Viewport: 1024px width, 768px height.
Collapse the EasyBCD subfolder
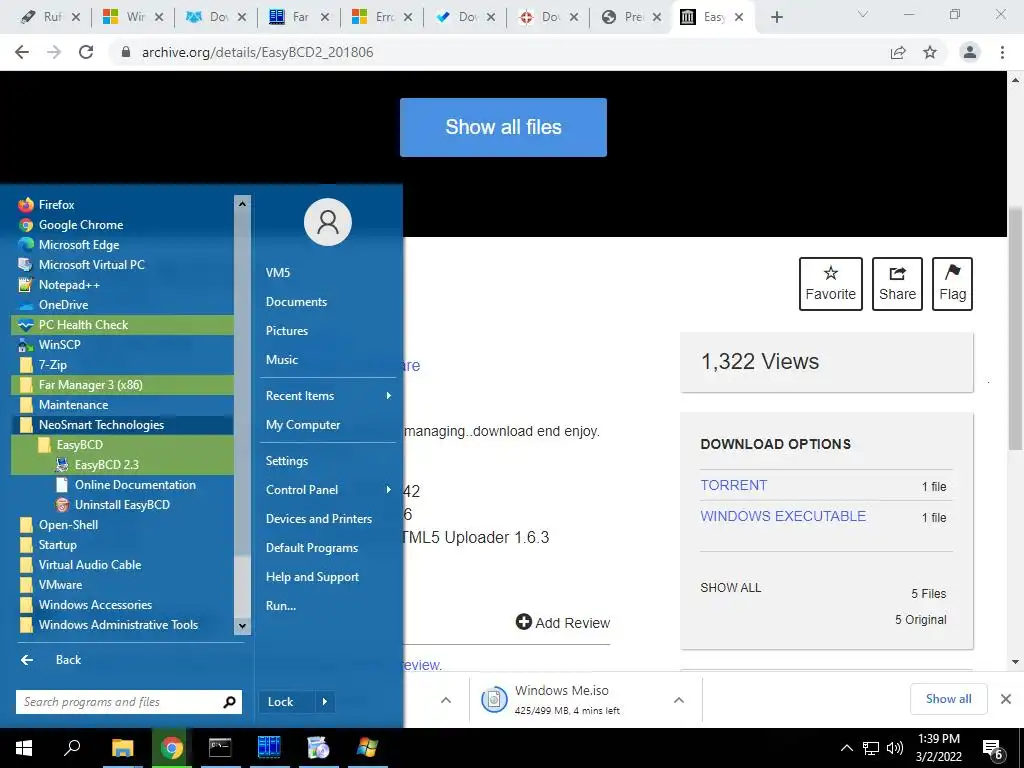pyautogui.click(x=122, y=445)
